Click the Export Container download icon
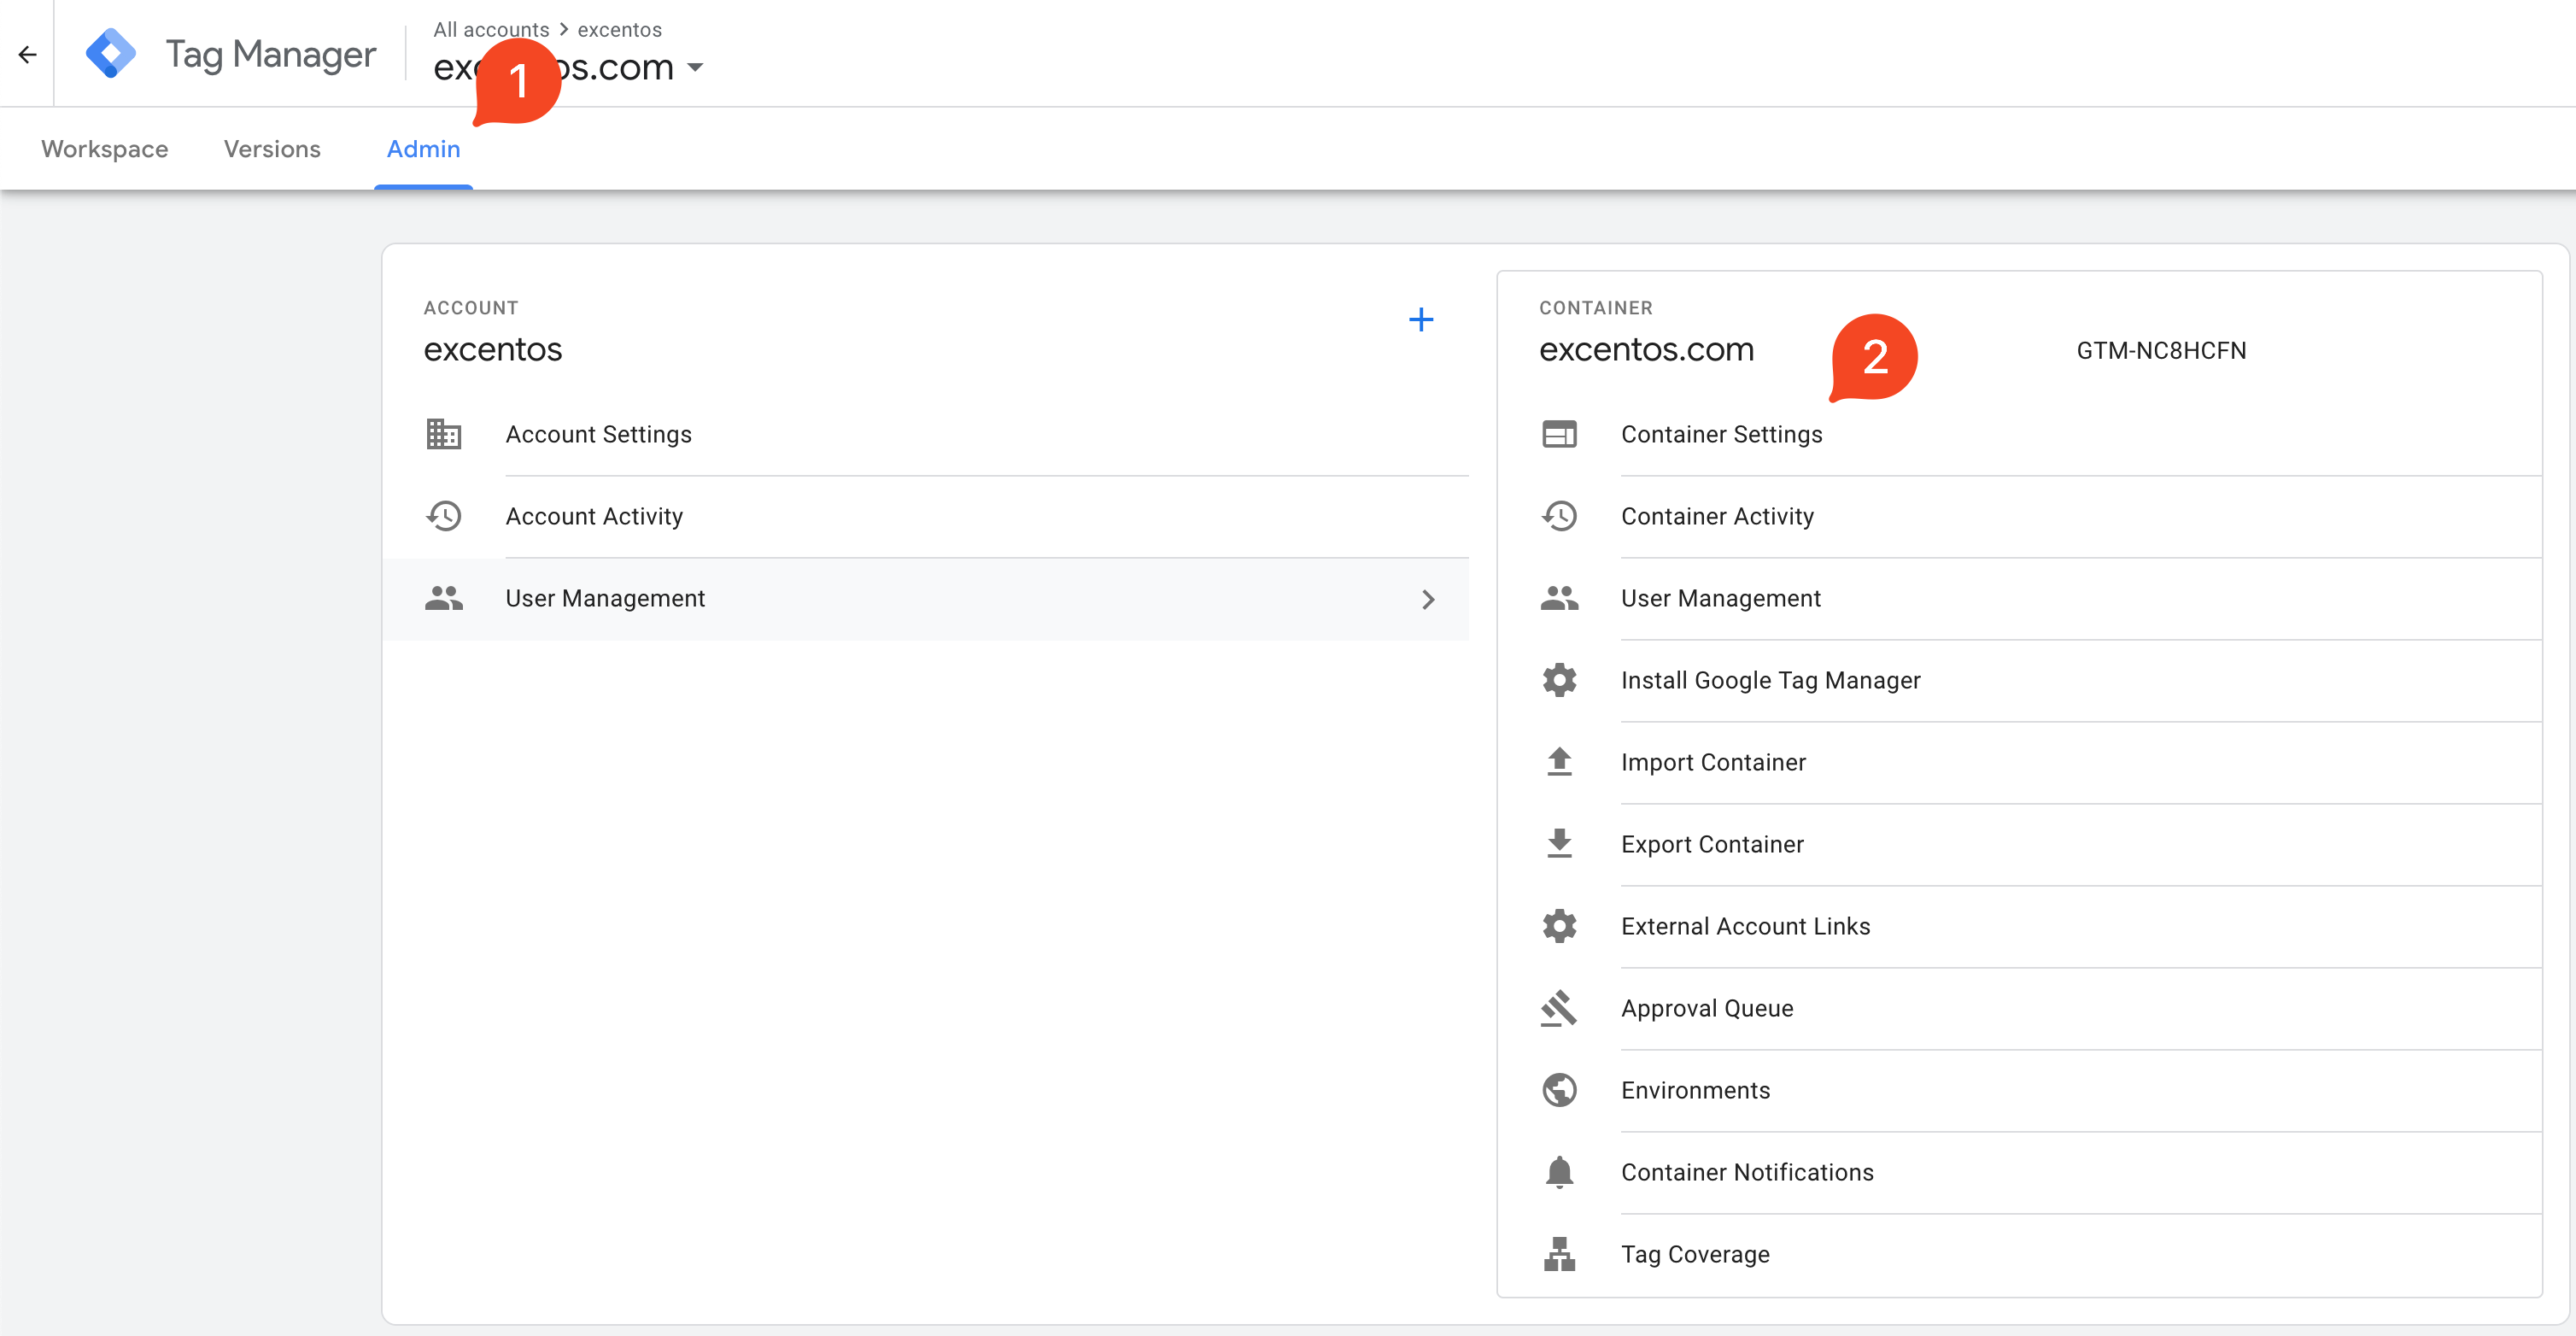This screenshot has width=2576, height=1336. point(1559,844)
